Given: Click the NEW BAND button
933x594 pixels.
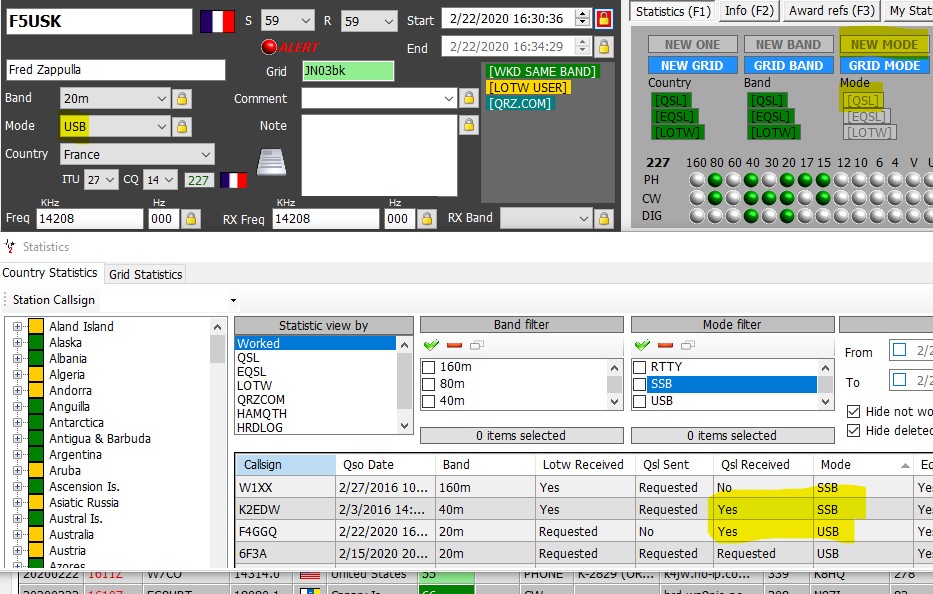Looking at the screenshot, I should point(788,45).
